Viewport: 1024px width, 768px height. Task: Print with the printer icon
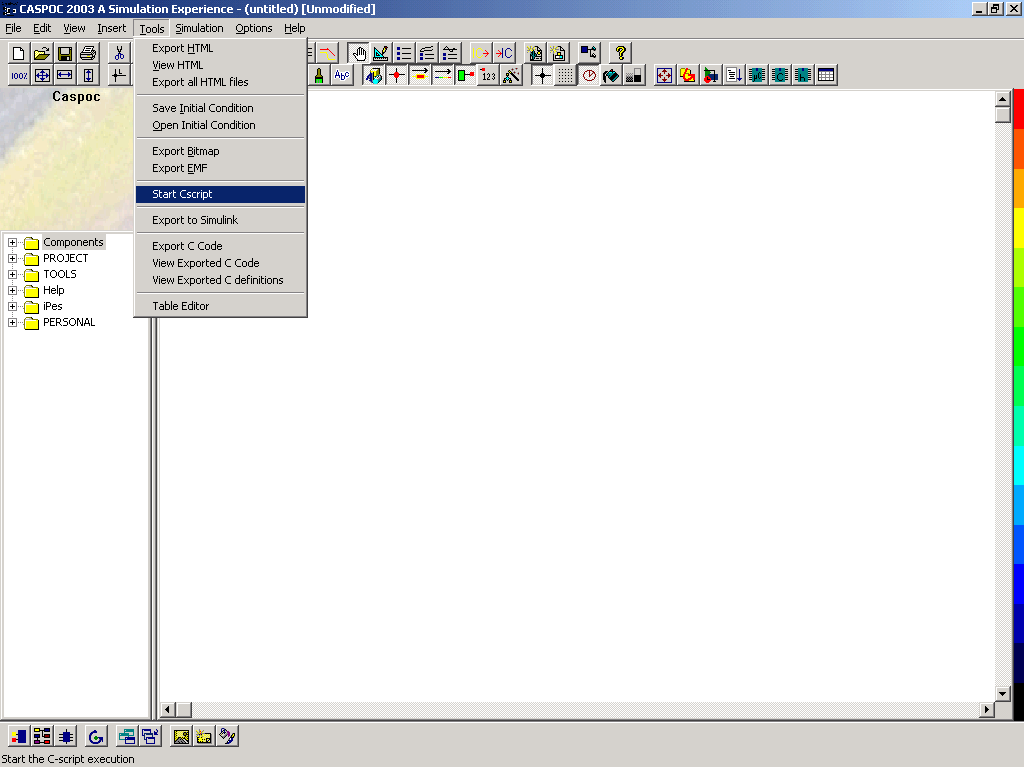click(x=88, y=53)
